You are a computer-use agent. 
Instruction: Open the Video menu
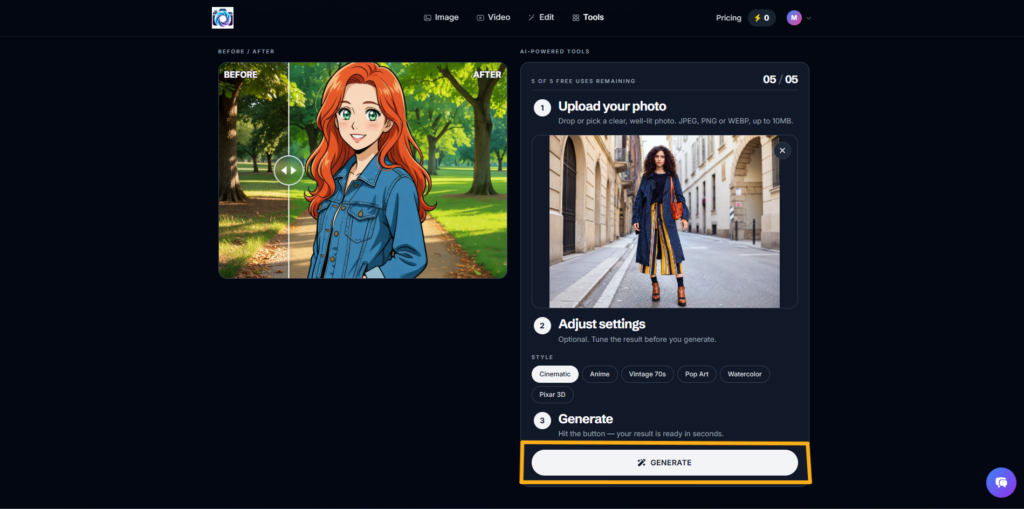click(493, 18)
